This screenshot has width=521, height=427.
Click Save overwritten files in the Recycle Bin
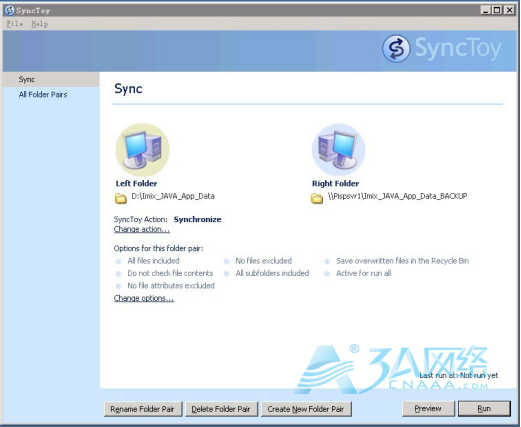tap(402, 261)
